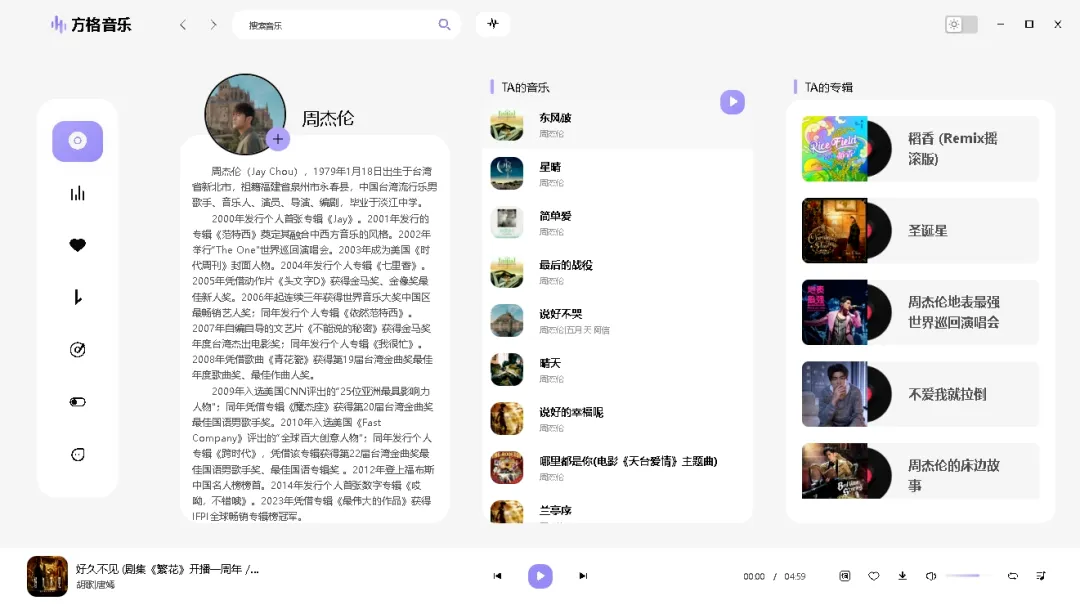Maximize the music player window
Screen dimensions: 1080x605
1029,24
